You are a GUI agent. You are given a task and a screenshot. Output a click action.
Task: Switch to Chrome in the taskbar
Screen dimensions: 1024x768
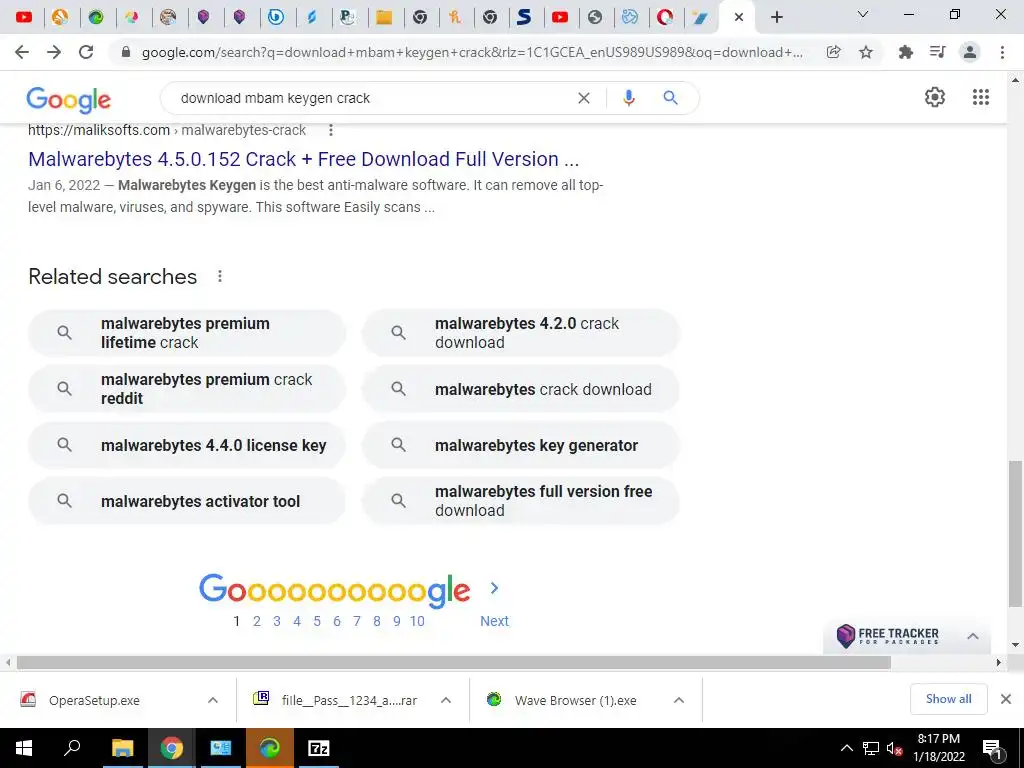(x=171, y=748)
